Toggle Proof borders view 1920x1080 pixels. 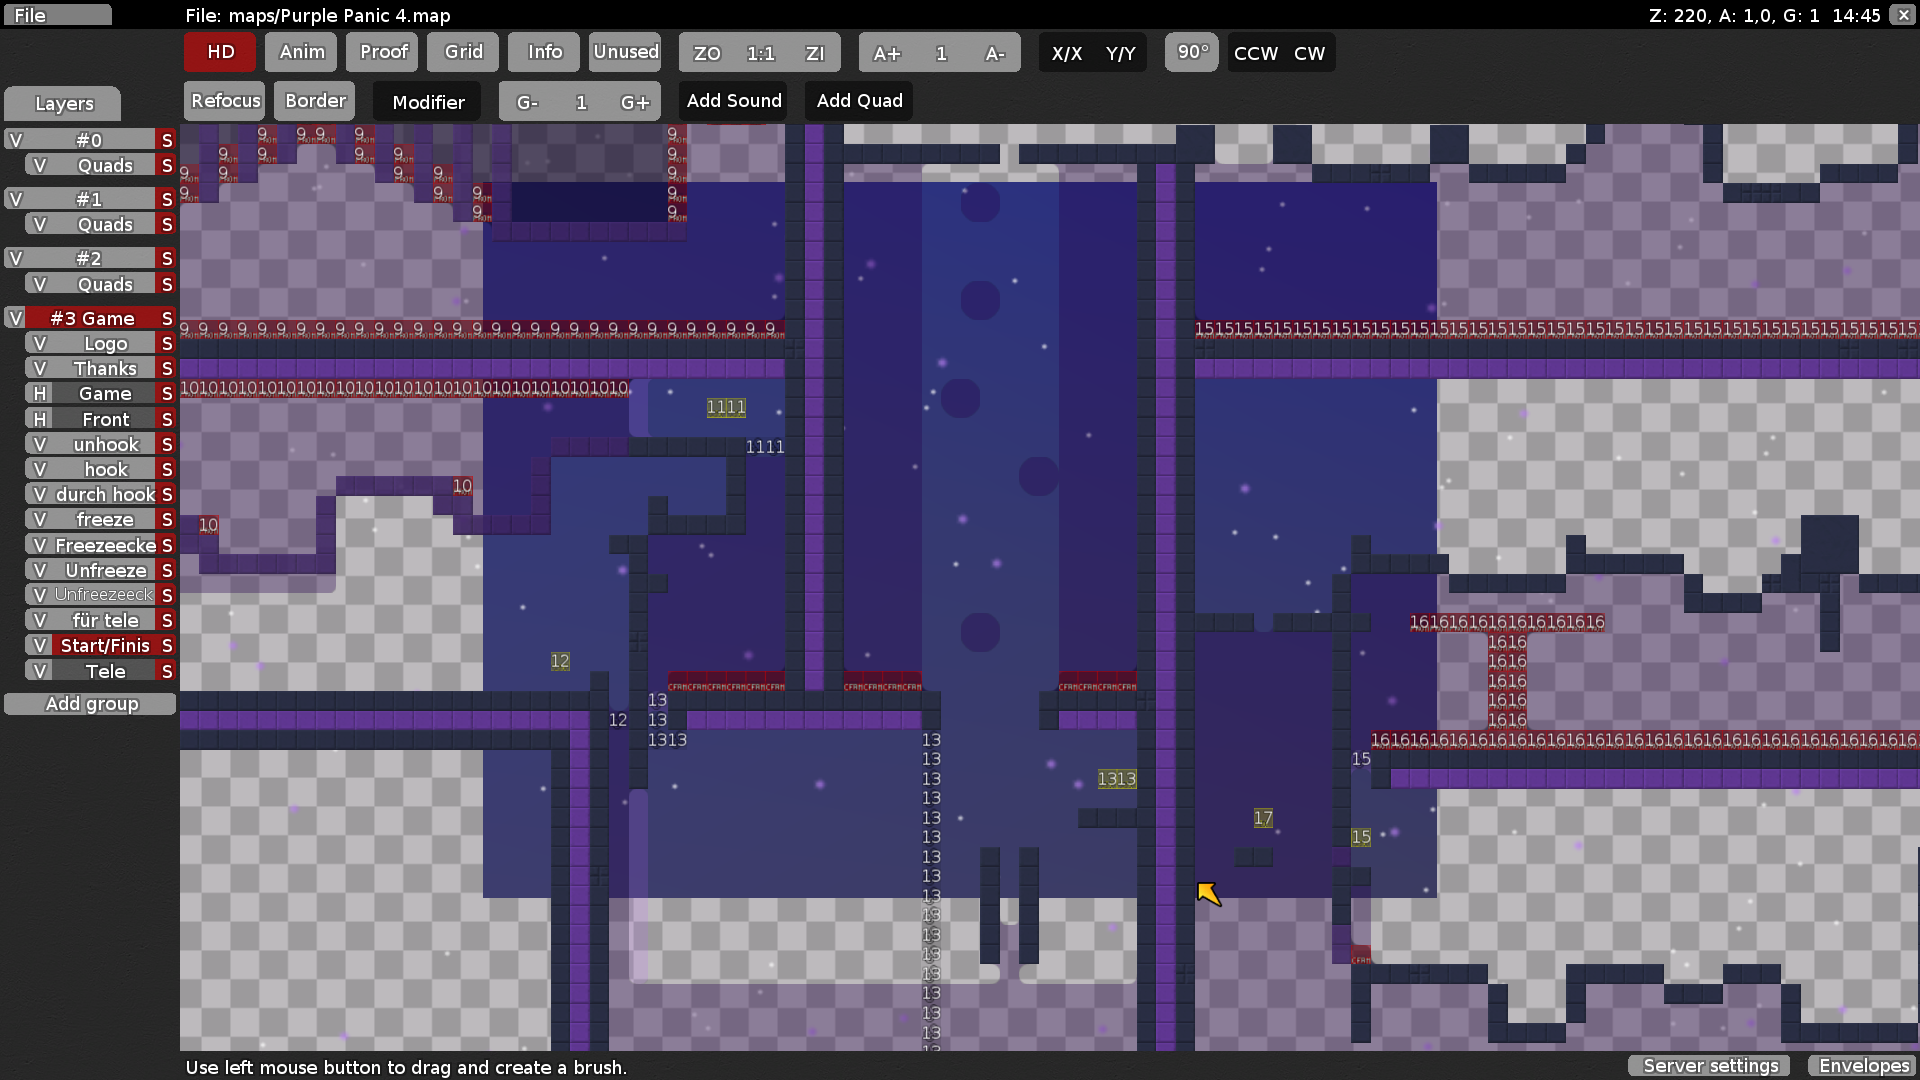tap(383, 52)
